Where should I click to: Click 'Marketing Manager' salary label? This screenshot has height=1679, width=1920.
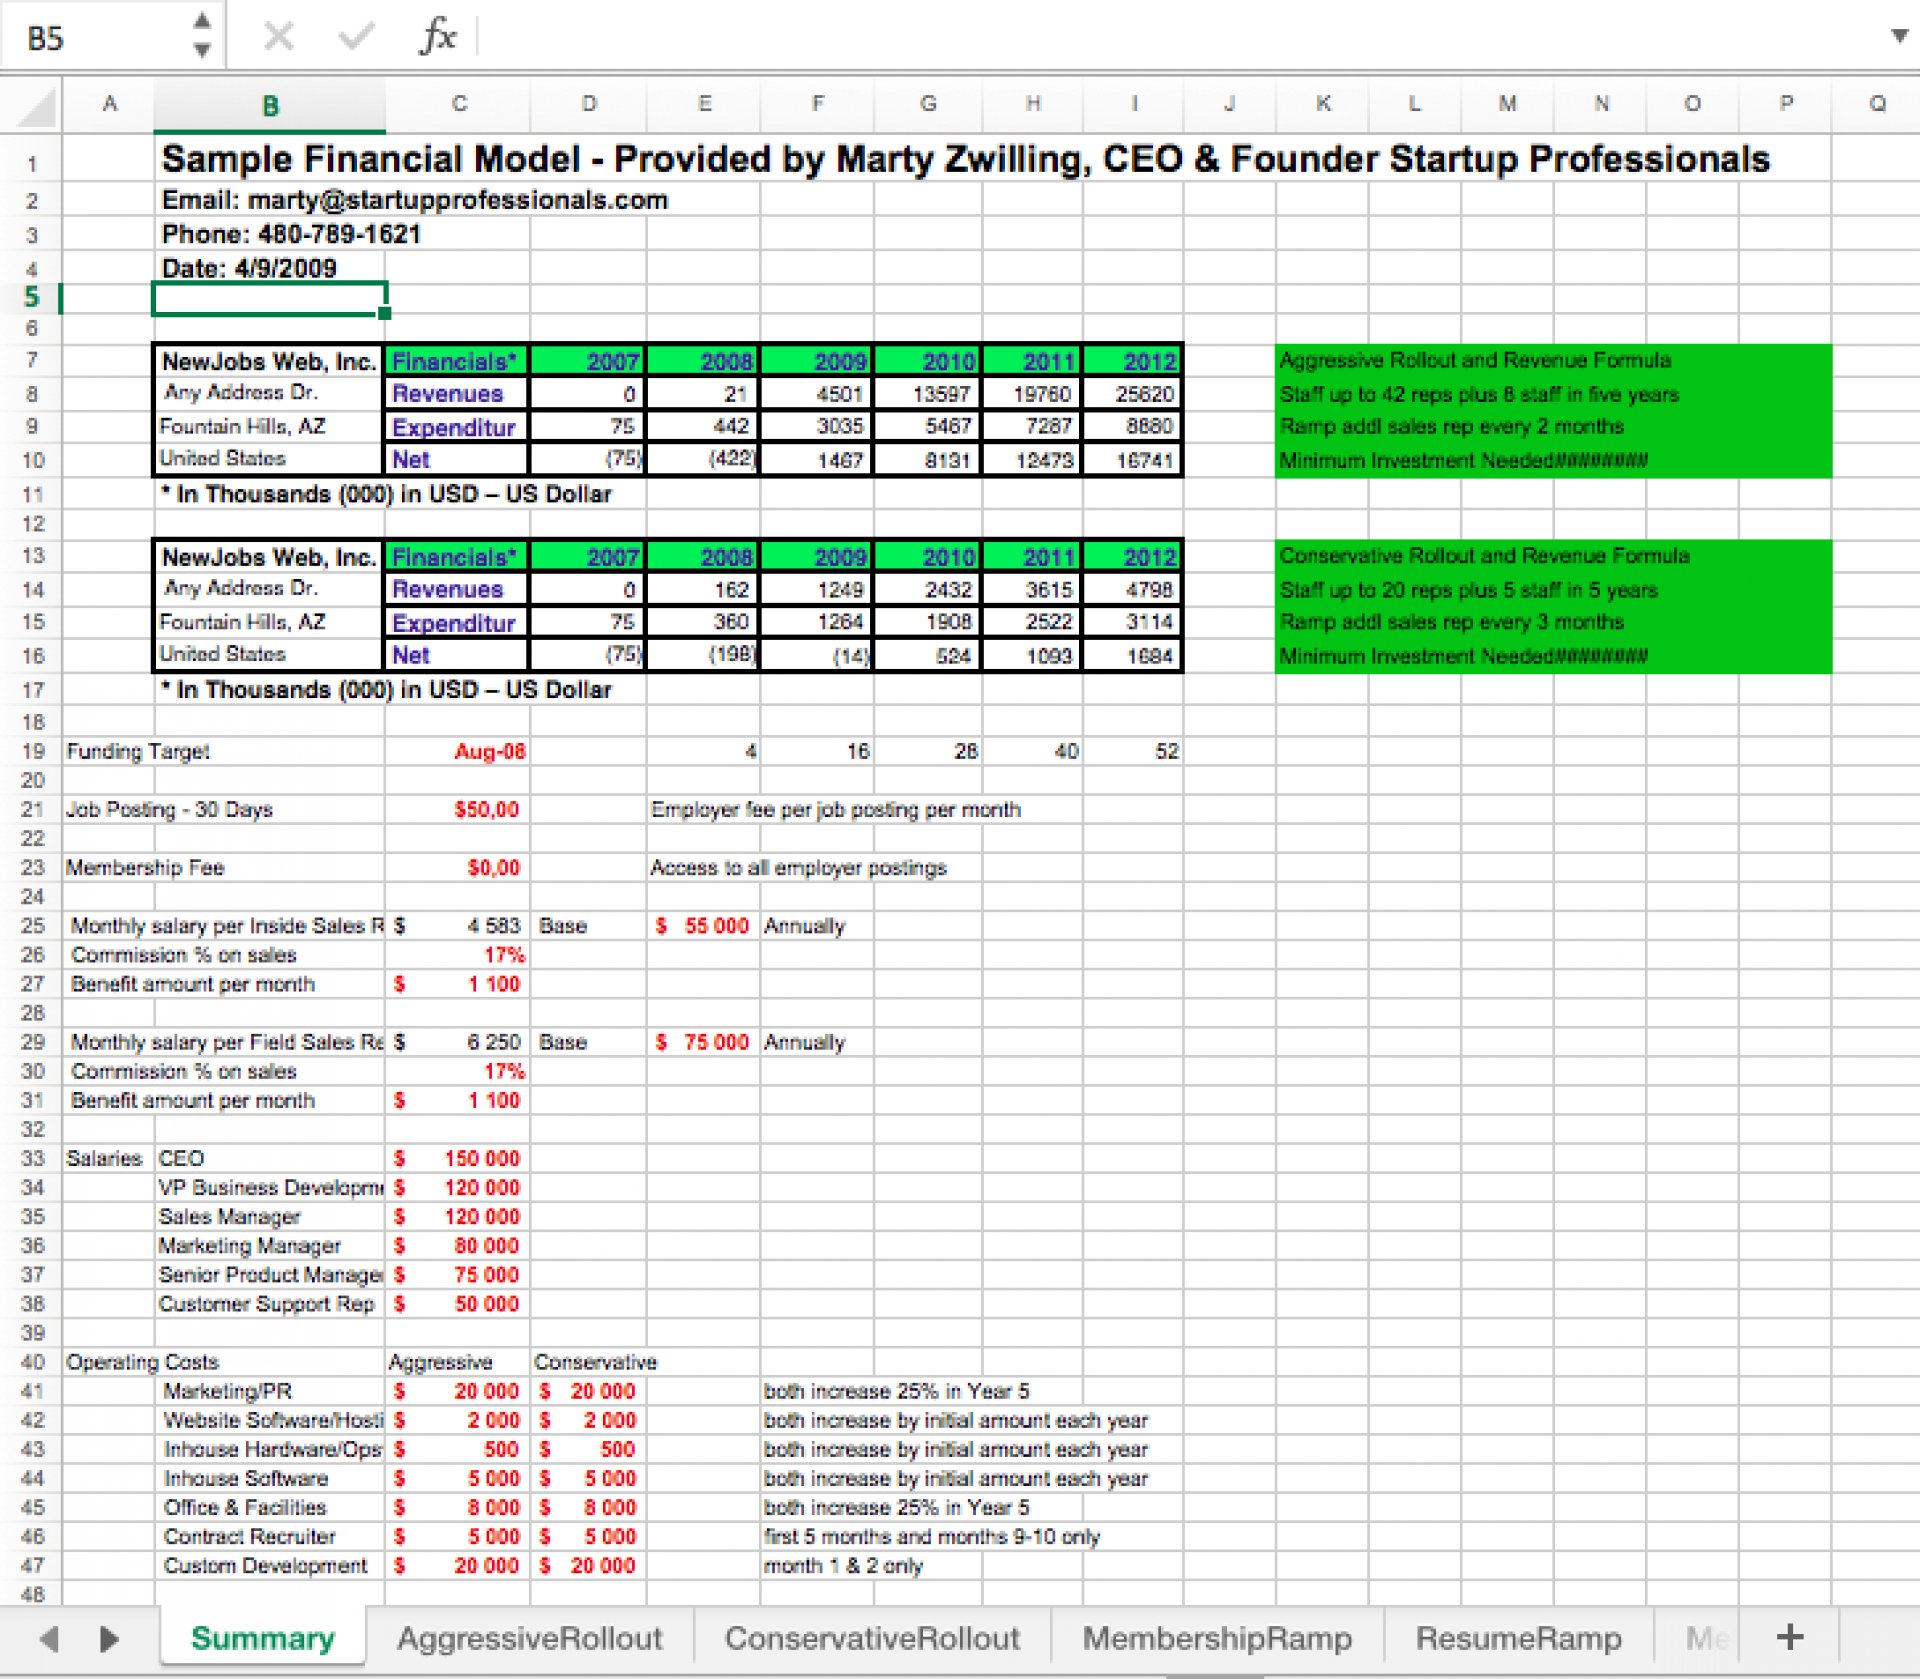coord(249,1246)
